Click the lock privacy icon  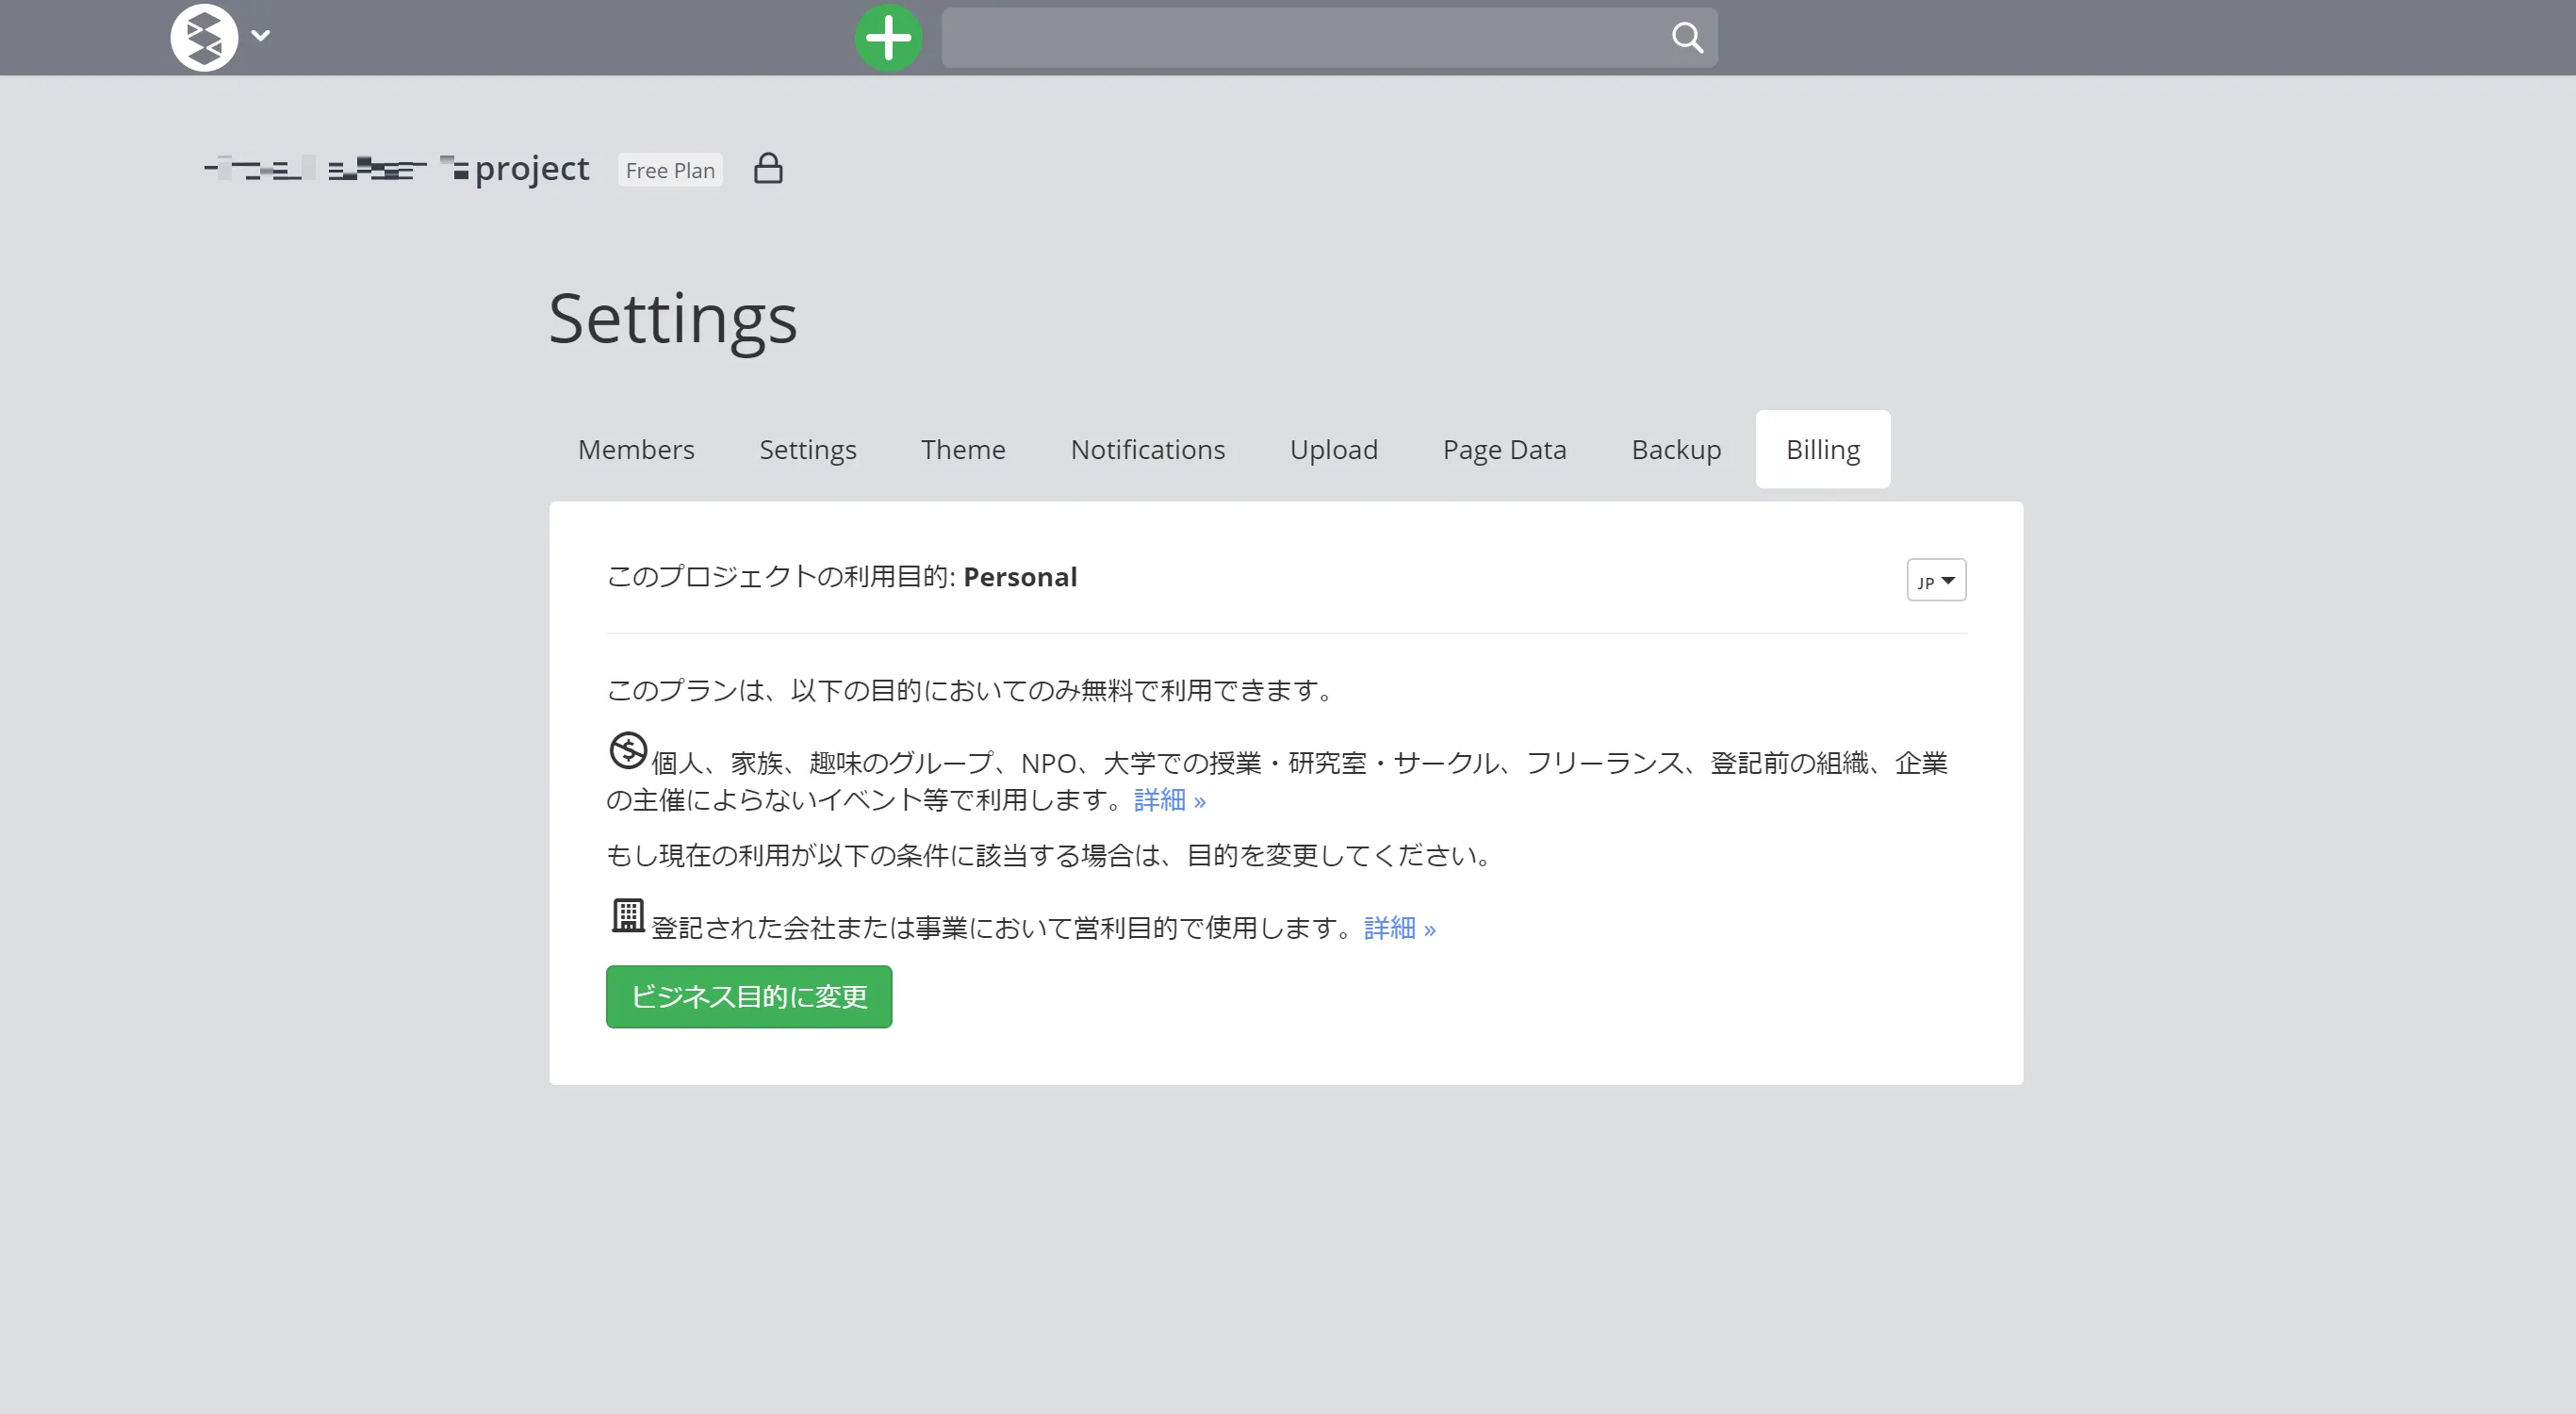pyautogui.click(x=768, y=168)
